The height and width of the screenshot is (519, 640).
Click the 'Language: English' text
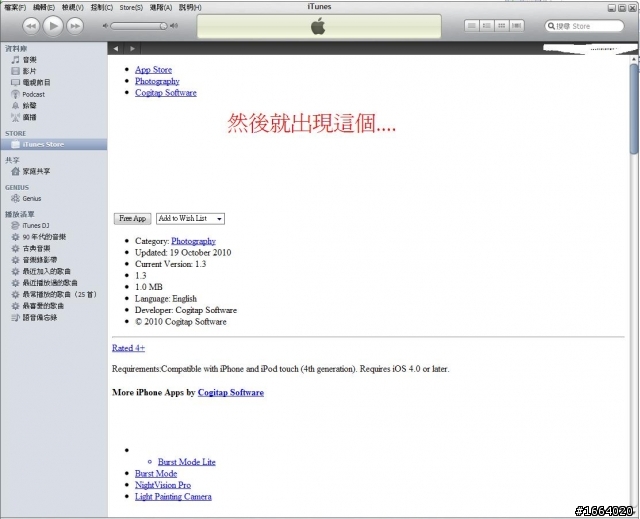click(x=166, y=299)
